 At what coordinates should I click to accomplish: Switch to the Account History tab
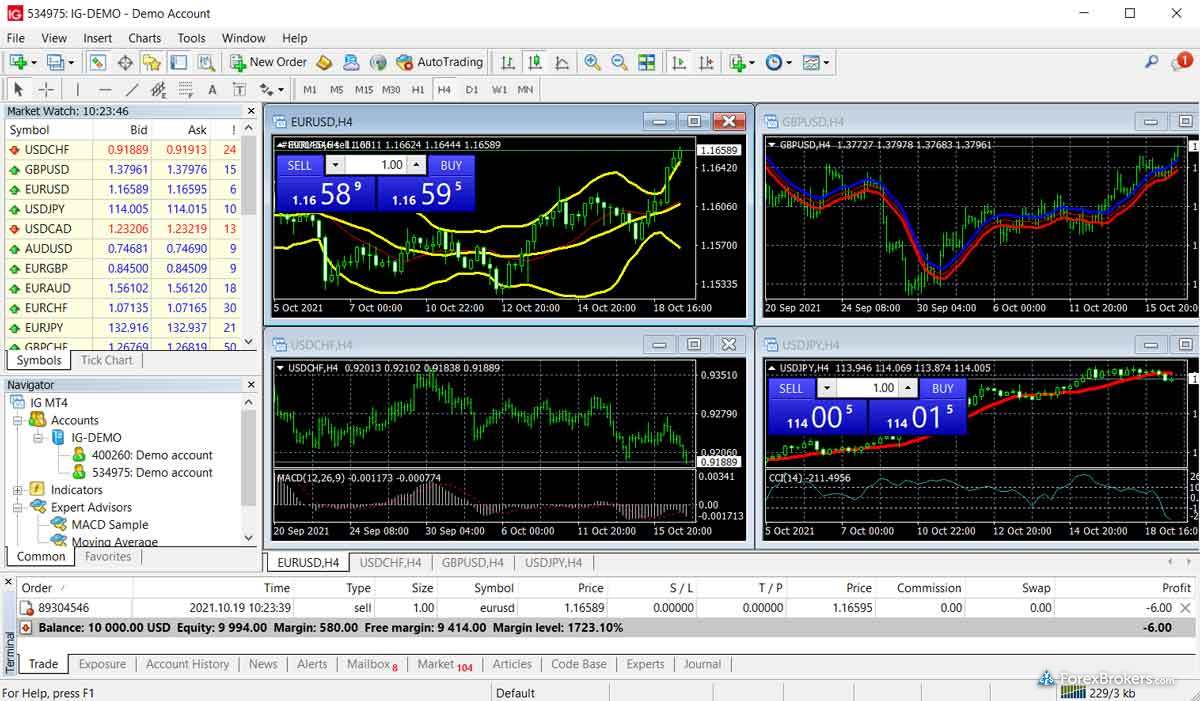click(x=187, y=664)
